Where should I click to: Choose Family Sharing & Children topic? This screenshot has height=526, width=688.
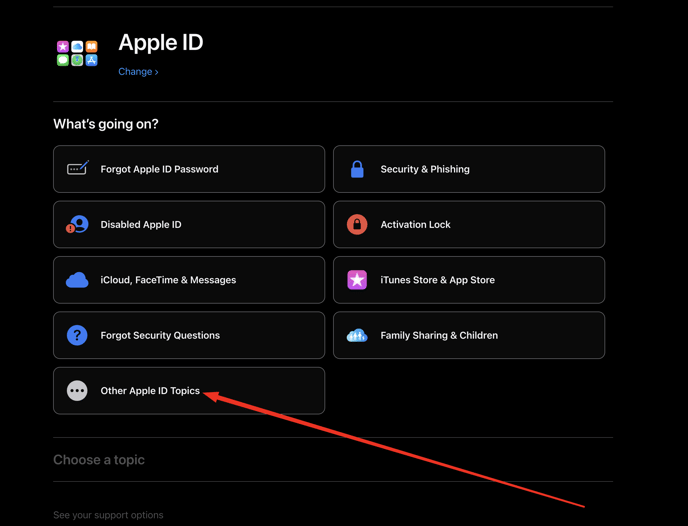point(469,335)
